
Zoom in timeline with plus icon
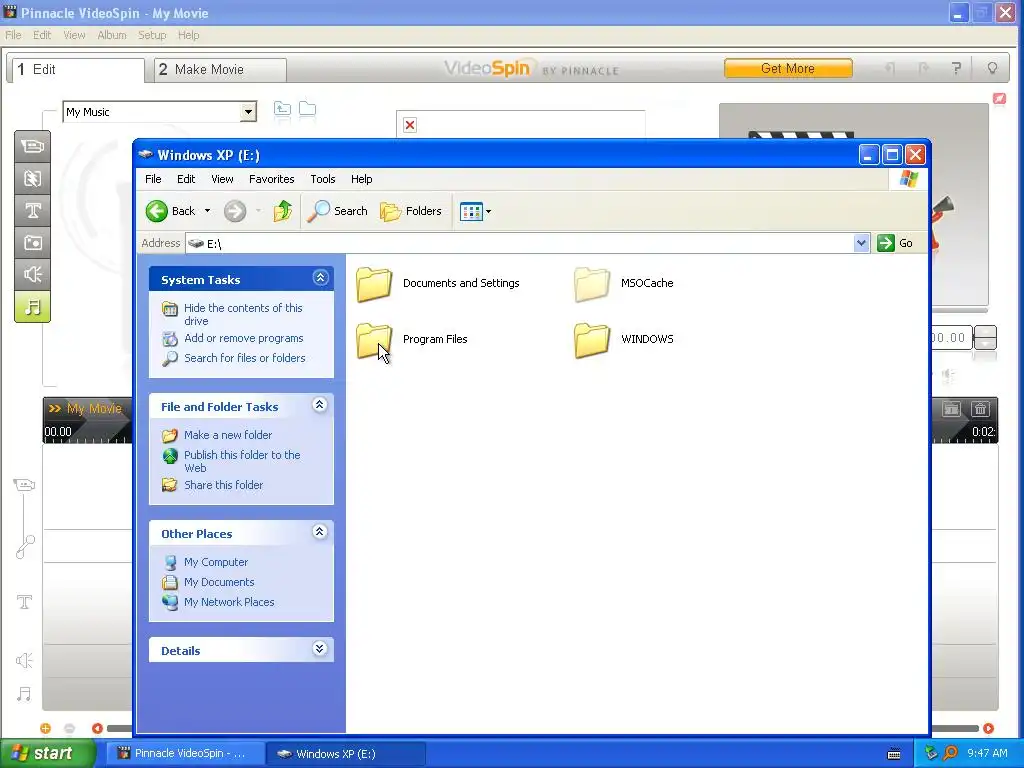point(45,728)
